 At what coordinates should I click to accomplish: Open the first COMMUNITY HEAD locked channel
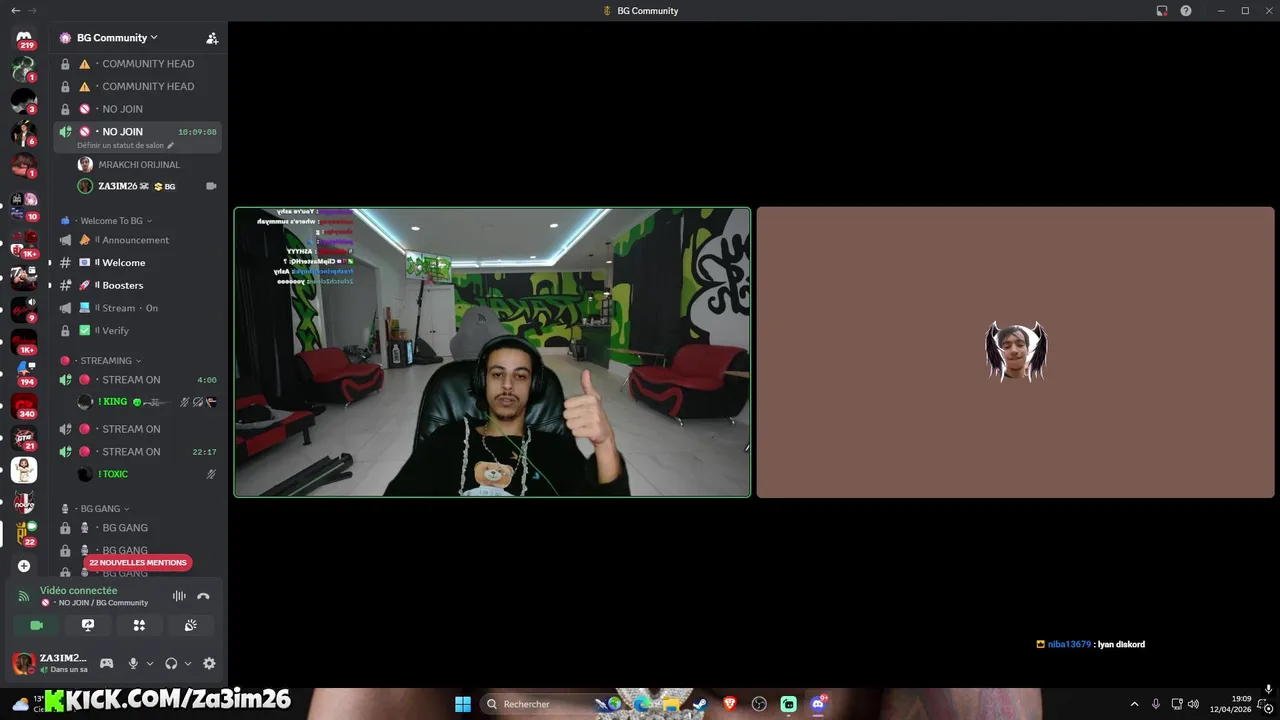pos(138,64)
